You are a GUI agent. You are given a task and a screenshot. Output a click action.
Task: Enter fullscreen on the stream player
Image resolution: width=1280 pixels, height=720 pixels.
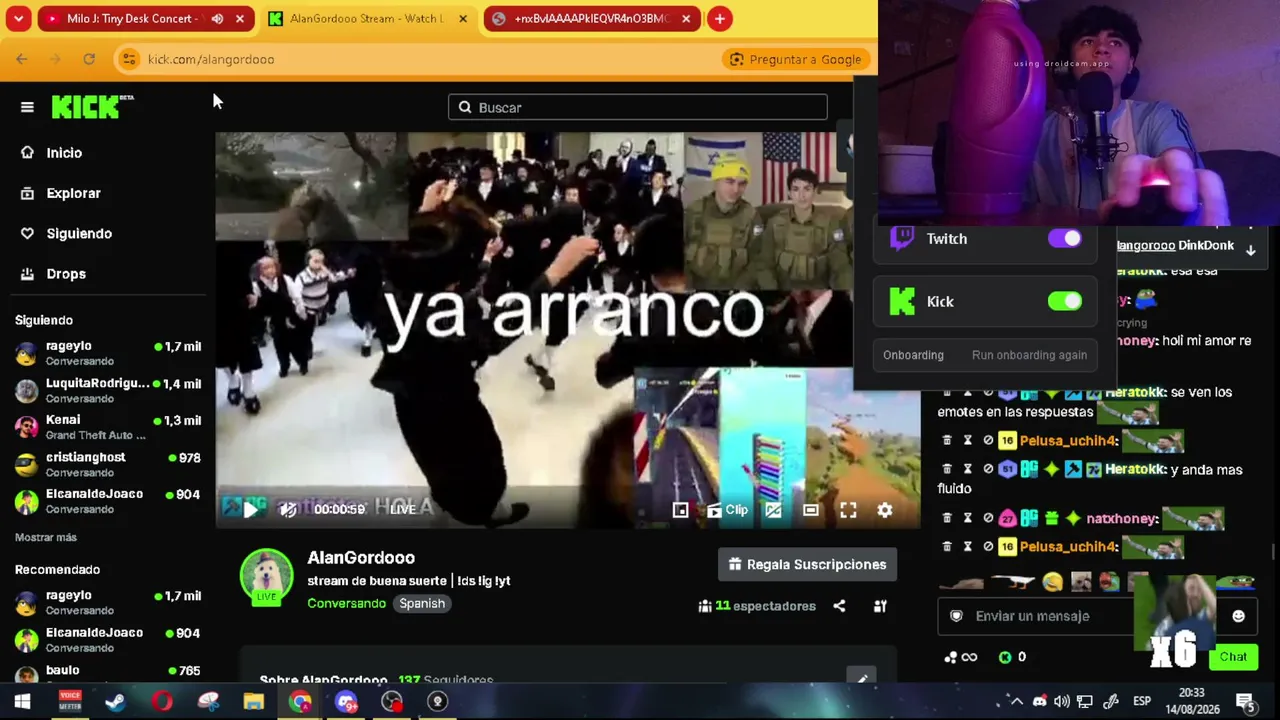(848, 510)
